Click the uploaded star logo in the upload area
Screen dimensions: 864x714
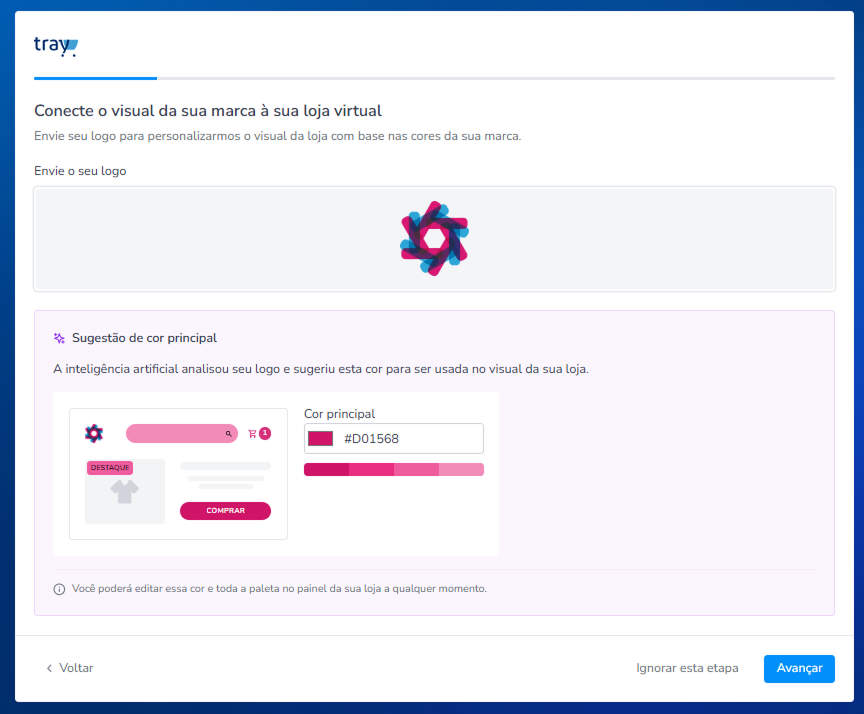click(x=434, y=239)
